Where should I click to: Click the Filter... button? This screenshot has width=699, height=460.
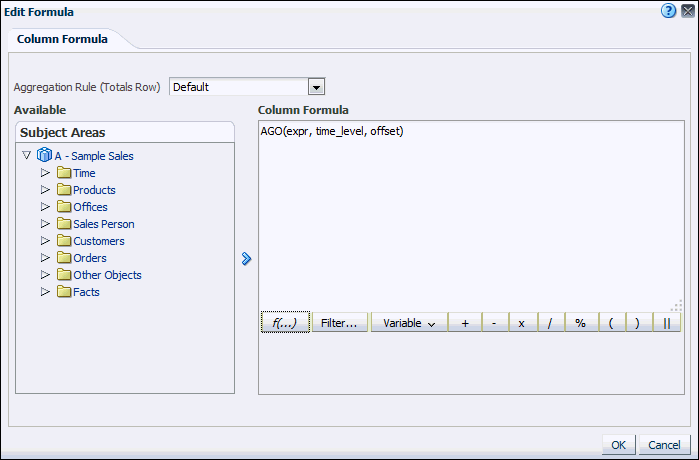[x=339, y=323]
